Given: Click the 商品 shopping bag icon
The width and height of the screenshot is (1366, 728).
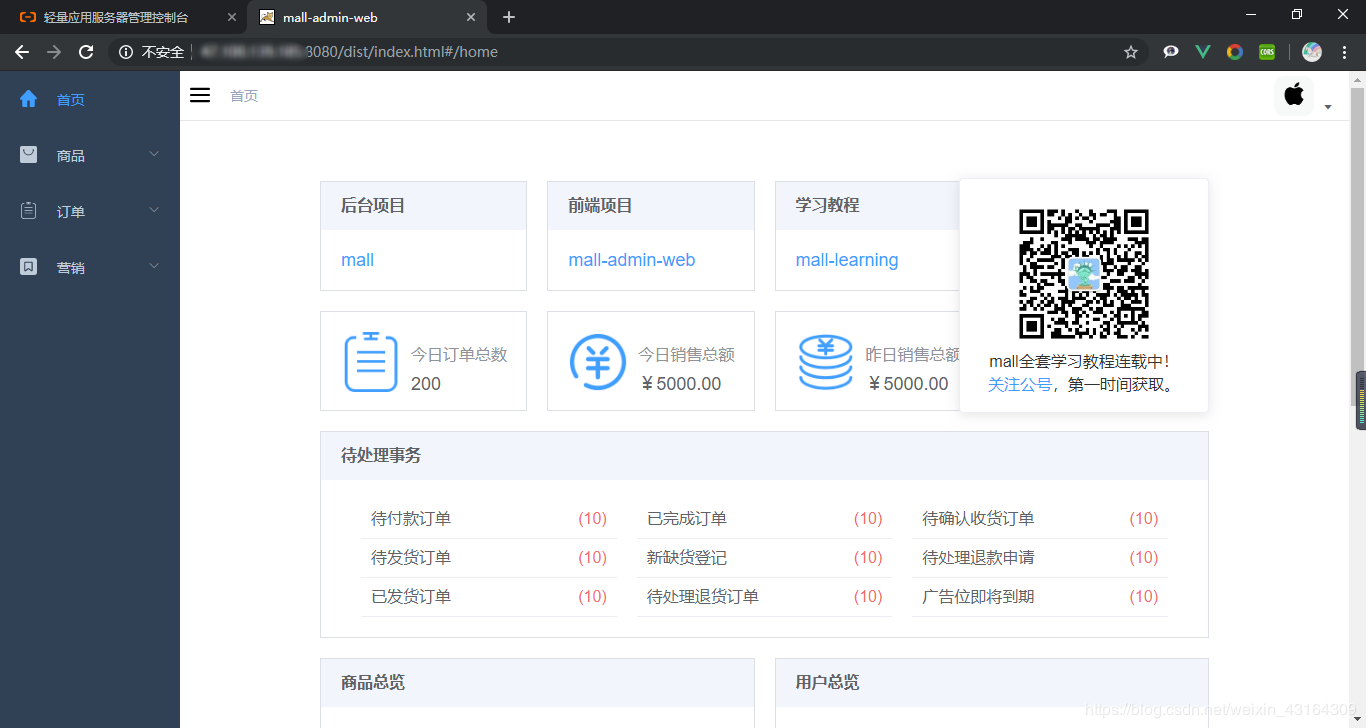Looking at the screenshot, I should click(28, 155).
